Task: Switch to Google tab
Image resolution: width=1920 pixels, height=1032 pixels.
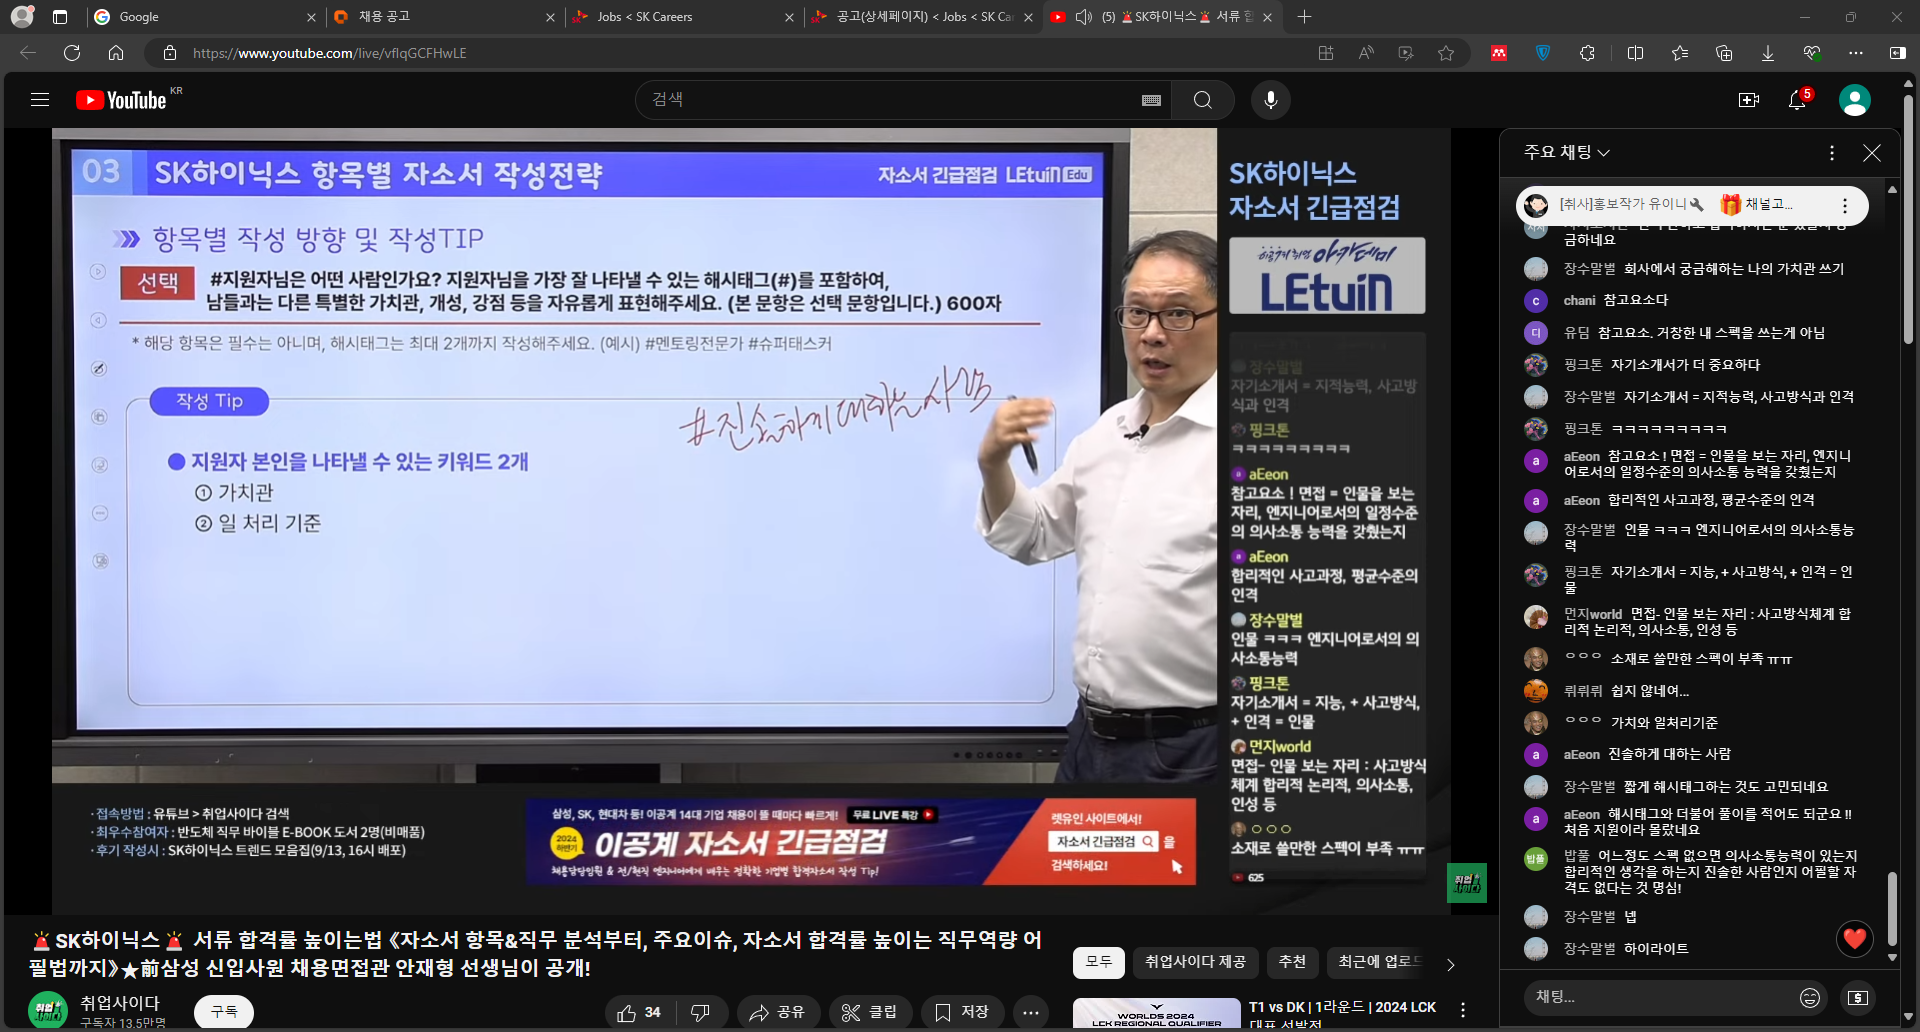Action: tap(204, 17)
